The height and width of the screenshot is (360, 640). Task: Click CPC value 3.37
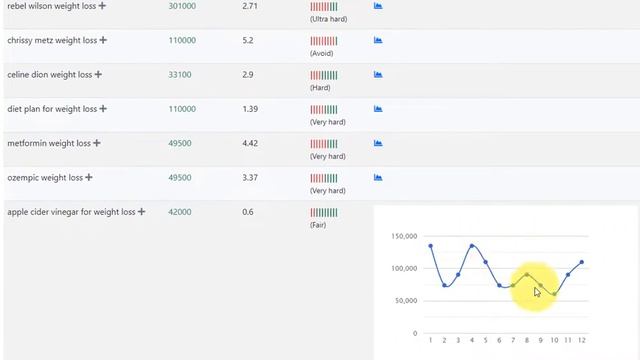coord(250,178)
